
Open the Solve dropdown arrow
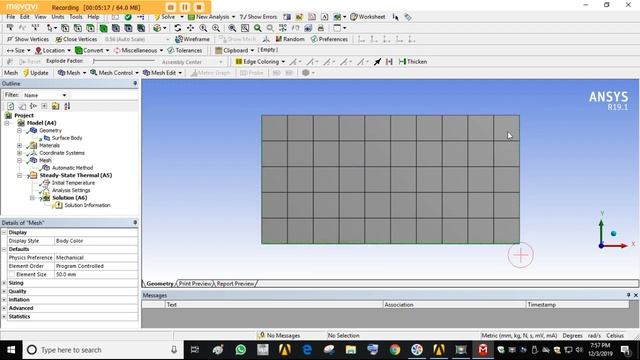pyautogui.click(x=182, y=17)
